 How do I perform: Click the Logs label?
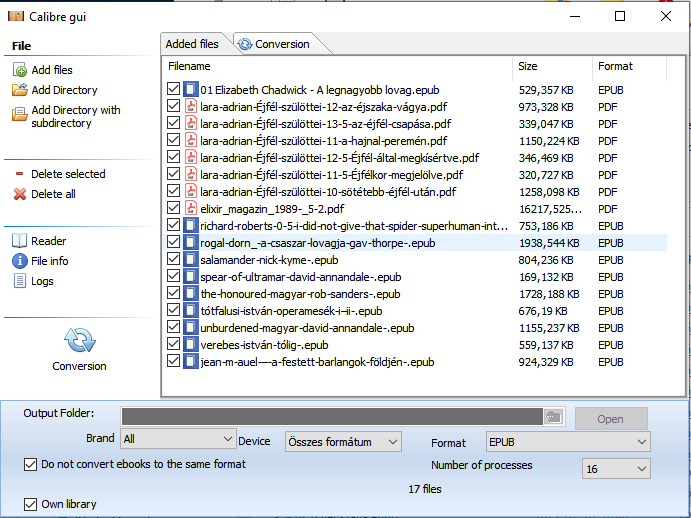click(x=42, y=281)
